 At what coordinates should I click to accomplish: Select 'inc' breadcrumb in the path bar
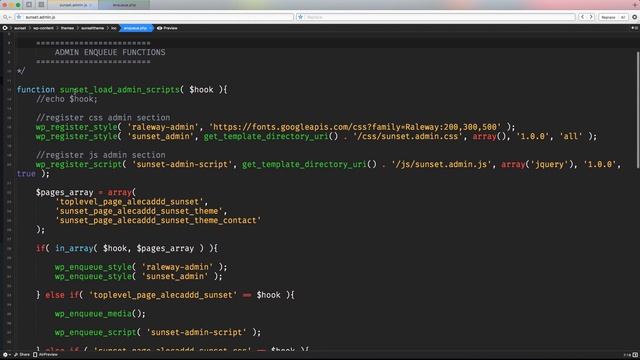113,28
